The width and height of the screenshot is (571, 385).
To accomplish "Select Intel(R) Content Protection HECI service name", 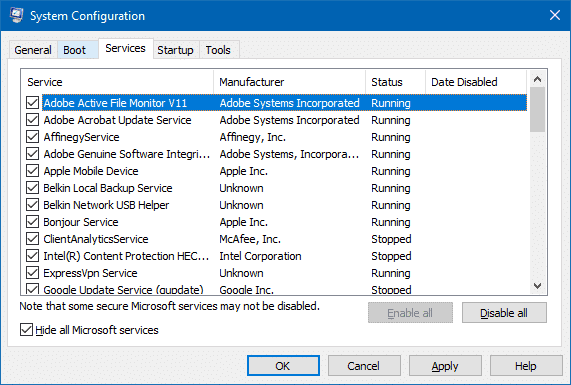I will click(x=126, y=256).
